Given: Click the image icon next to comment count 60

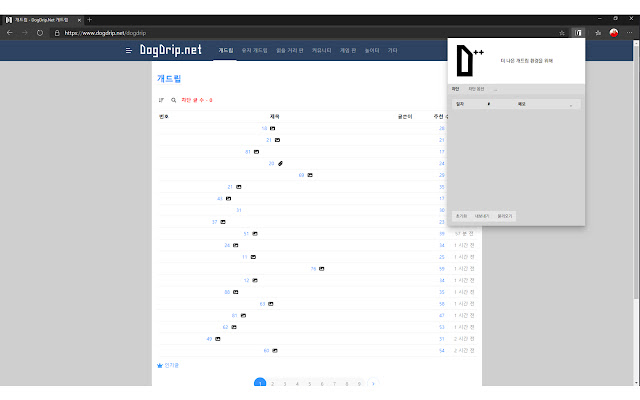Looking at the screenshot, I should tap(275, 351).
